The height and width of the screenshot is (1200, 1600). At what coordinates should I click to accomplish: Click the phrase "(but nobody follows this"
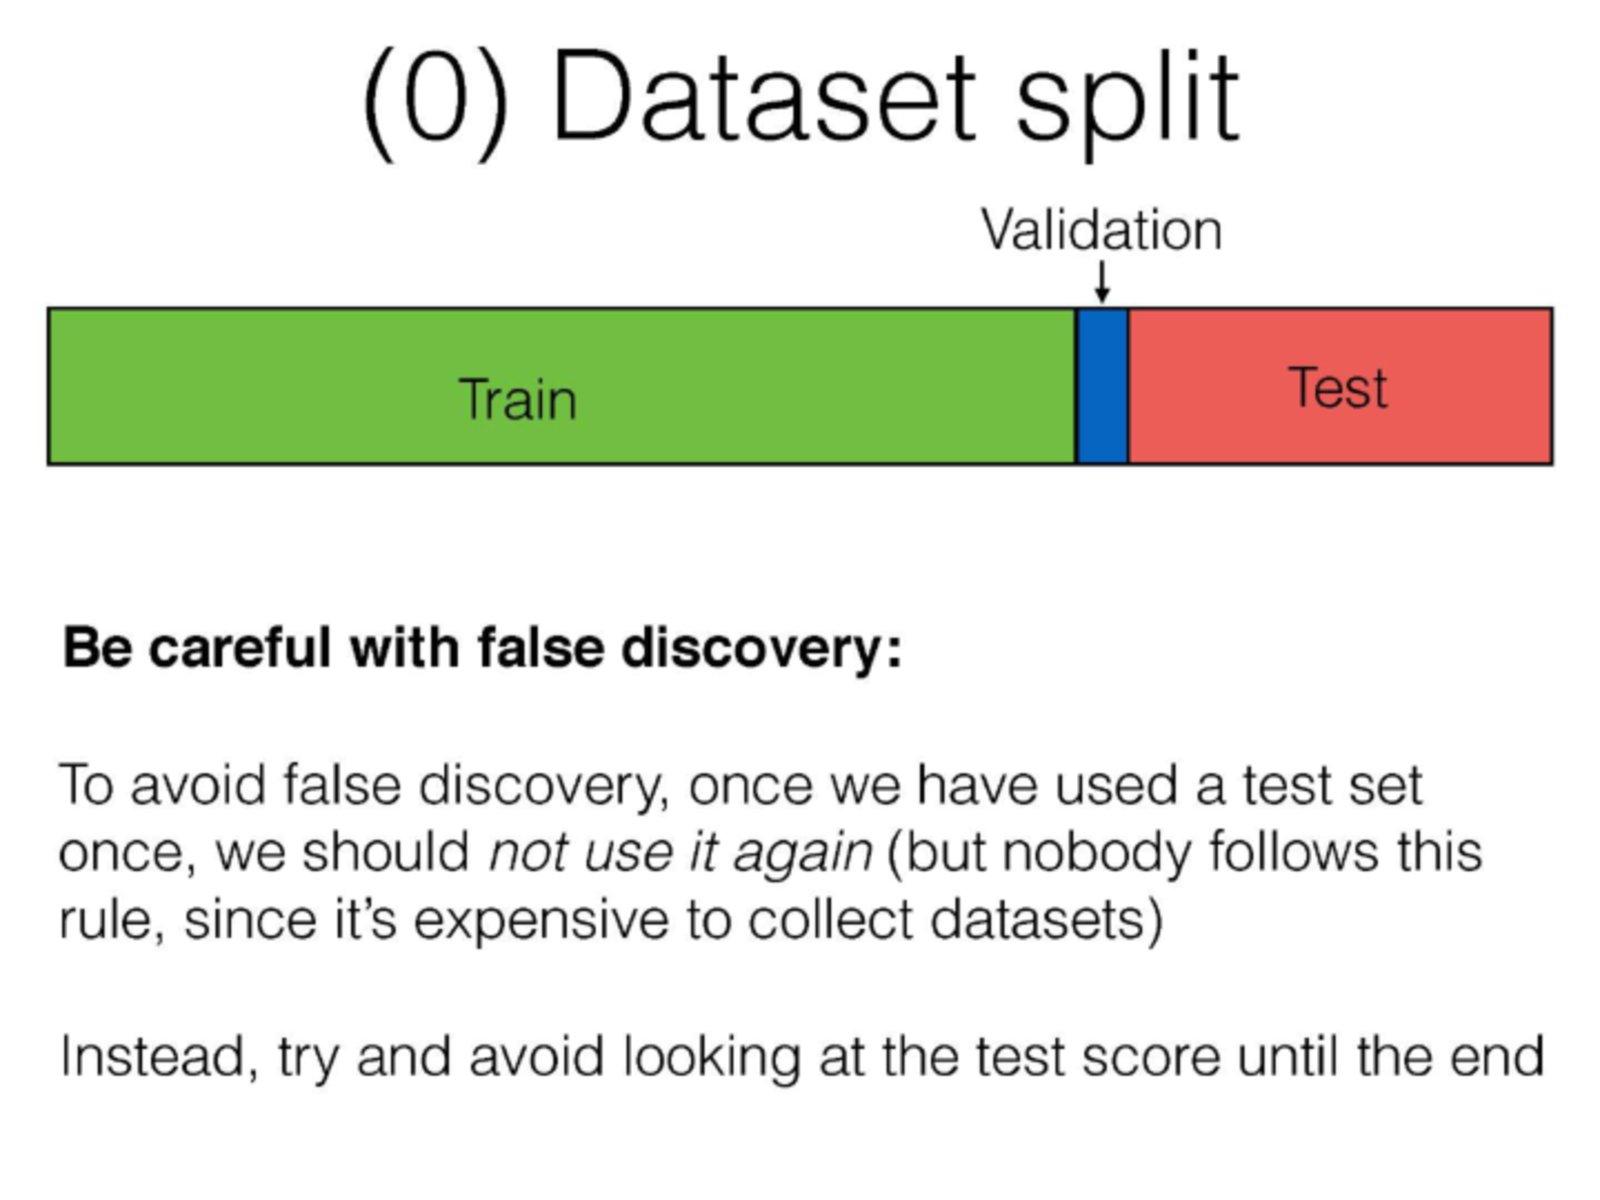(x=1184, y=853)
